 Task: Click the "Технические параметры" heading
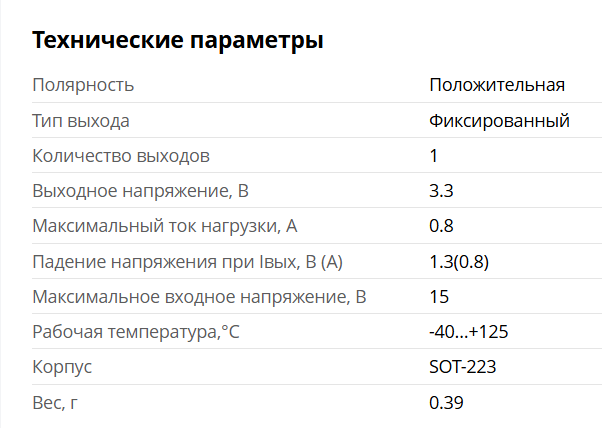tap(178, 41)
